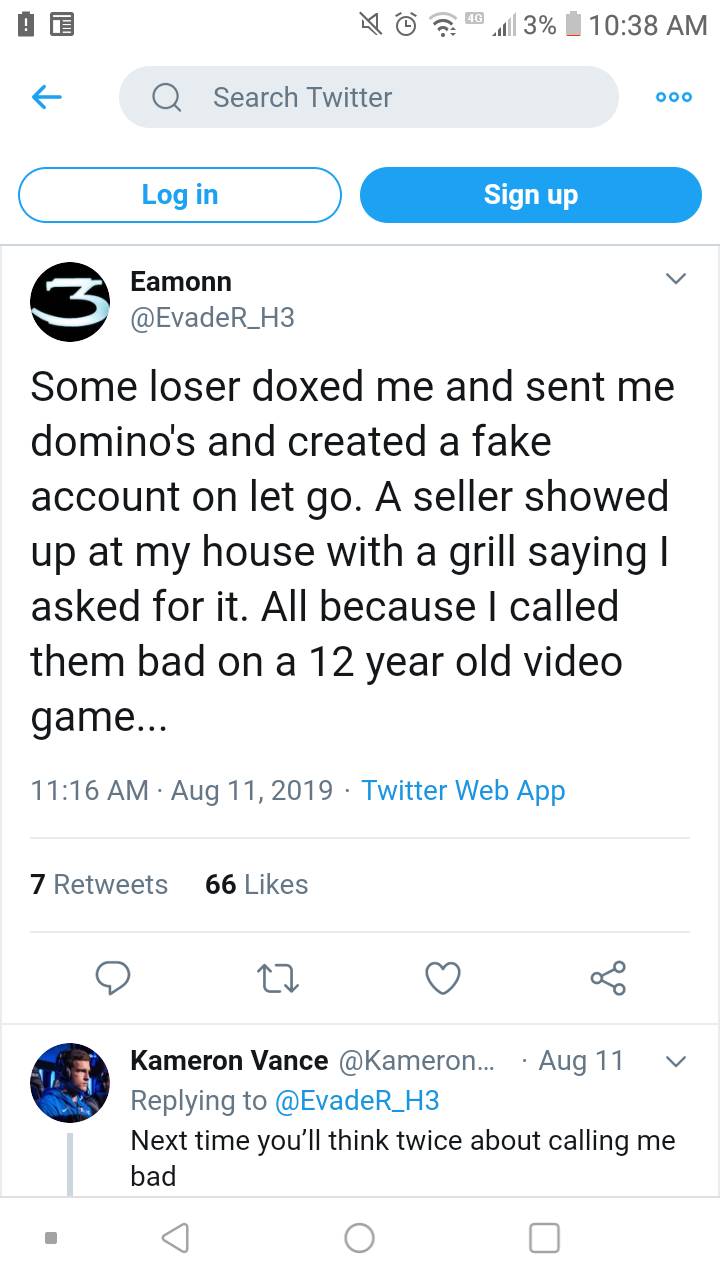Open the reply icon on Eamonn's tweet

[113, 978]
